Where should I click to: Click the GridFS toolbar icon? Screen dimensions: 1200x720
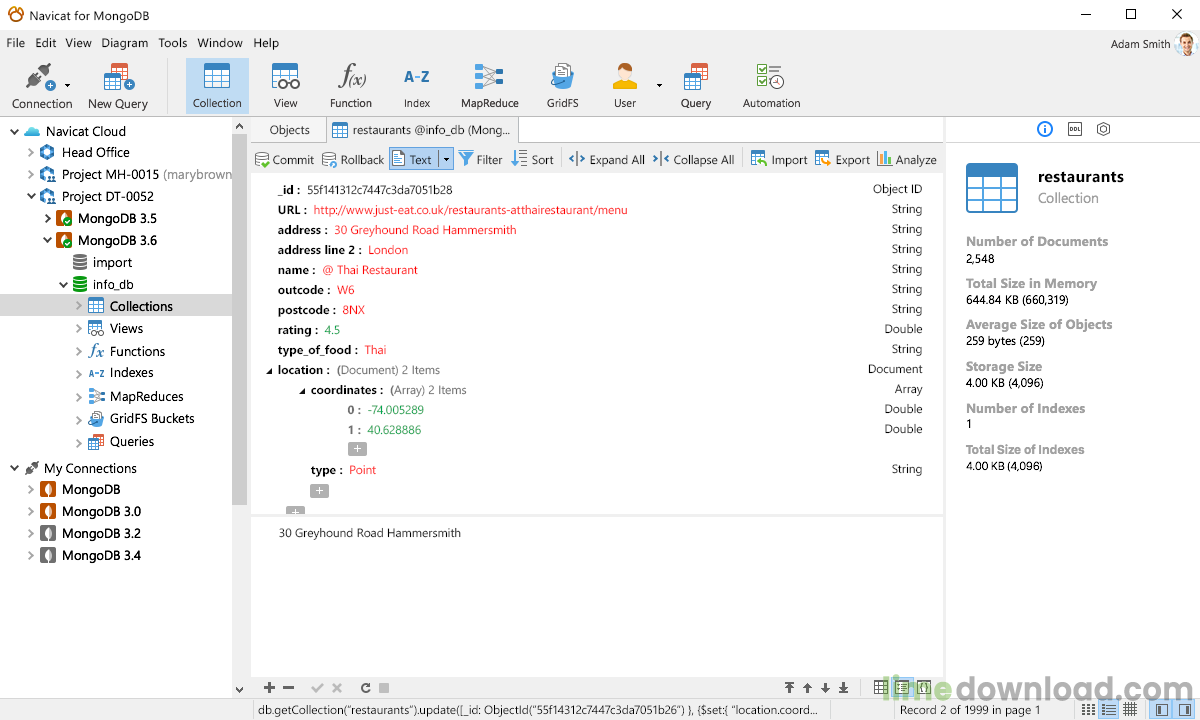click(x=562, y=86)
